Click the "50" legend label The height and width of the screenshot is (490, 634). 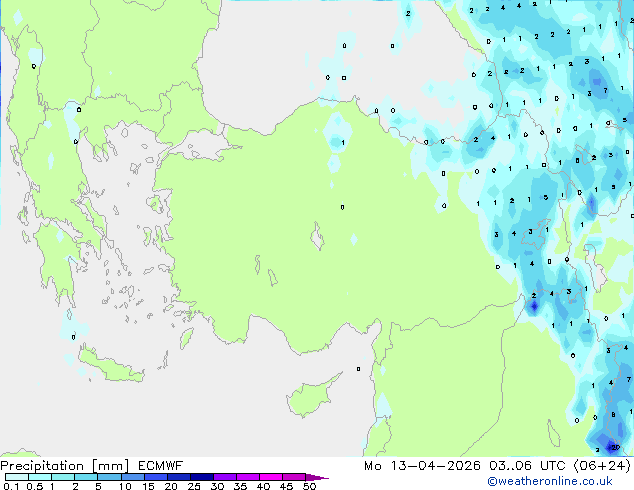pos(309,486)
